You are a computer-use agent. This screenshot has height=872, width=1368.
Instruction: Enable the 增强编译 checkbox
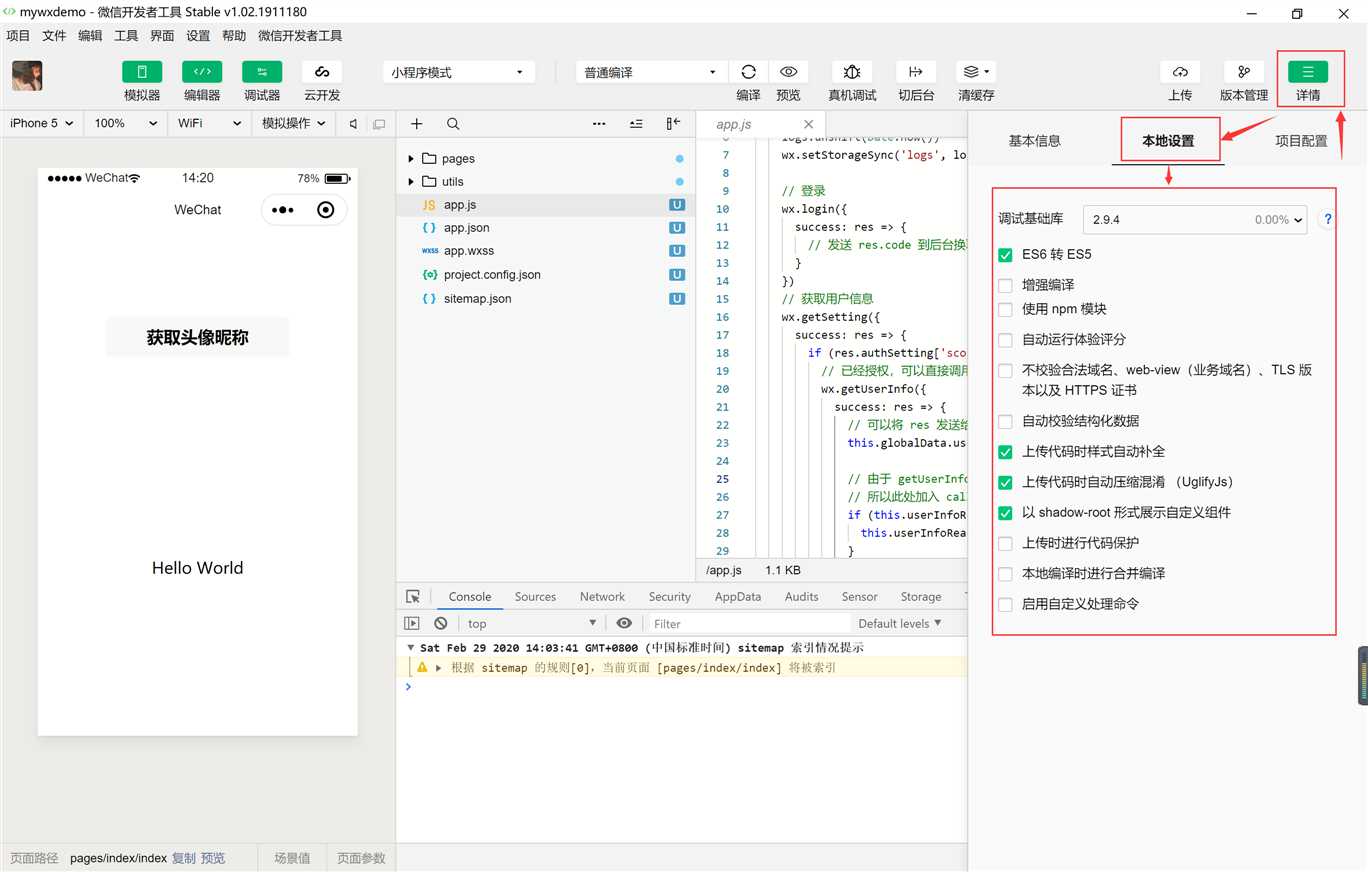click(x=1005, y=286)
